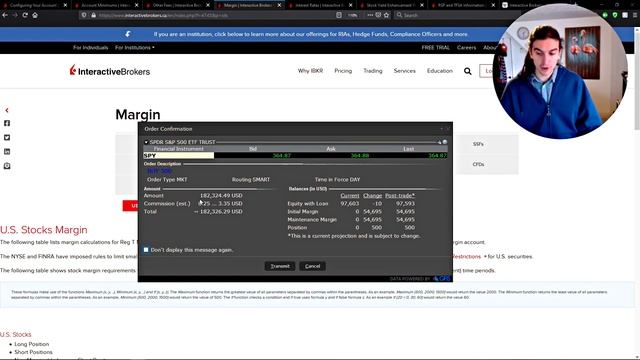
Task: Go to the browser home page icon
Action: [35, 15]
